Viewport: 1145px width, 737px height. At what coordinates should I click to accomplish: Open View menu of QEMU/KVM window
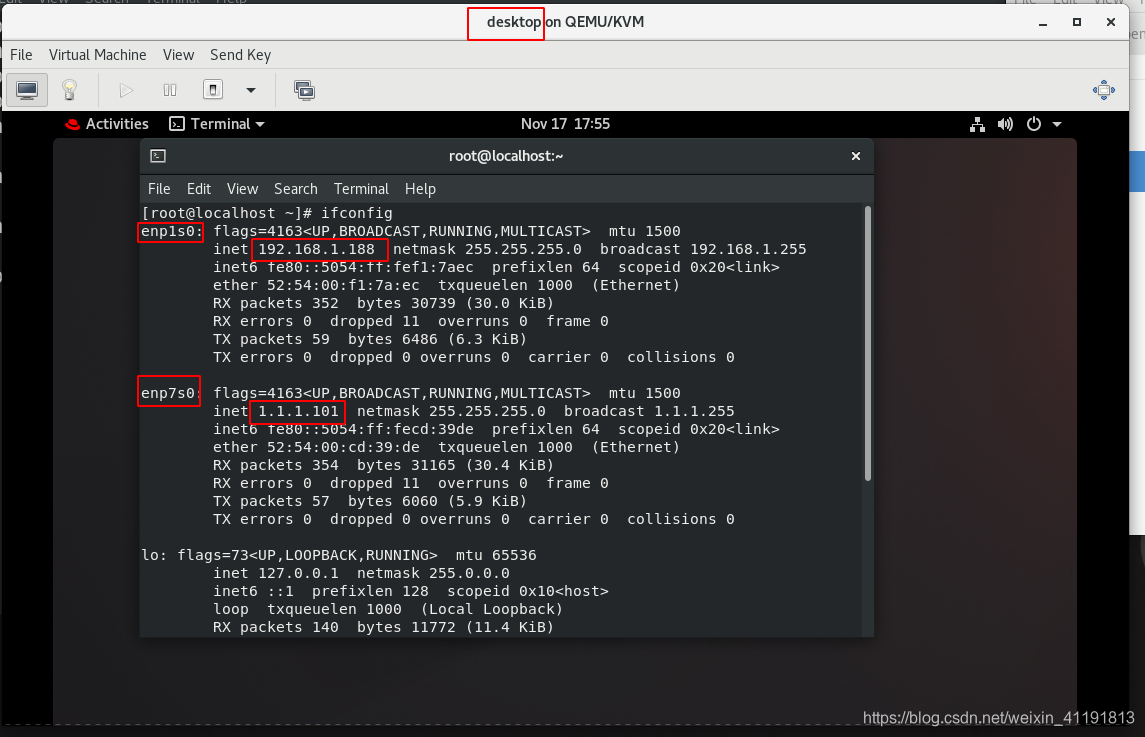point(178,55)
